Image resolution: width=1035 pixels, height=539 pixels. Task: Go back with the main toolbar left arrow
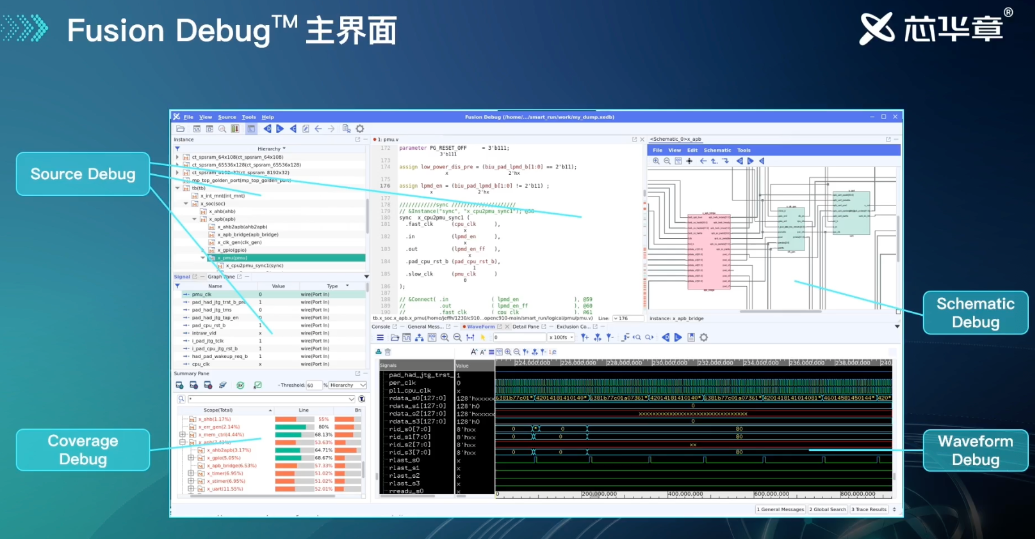318,129
